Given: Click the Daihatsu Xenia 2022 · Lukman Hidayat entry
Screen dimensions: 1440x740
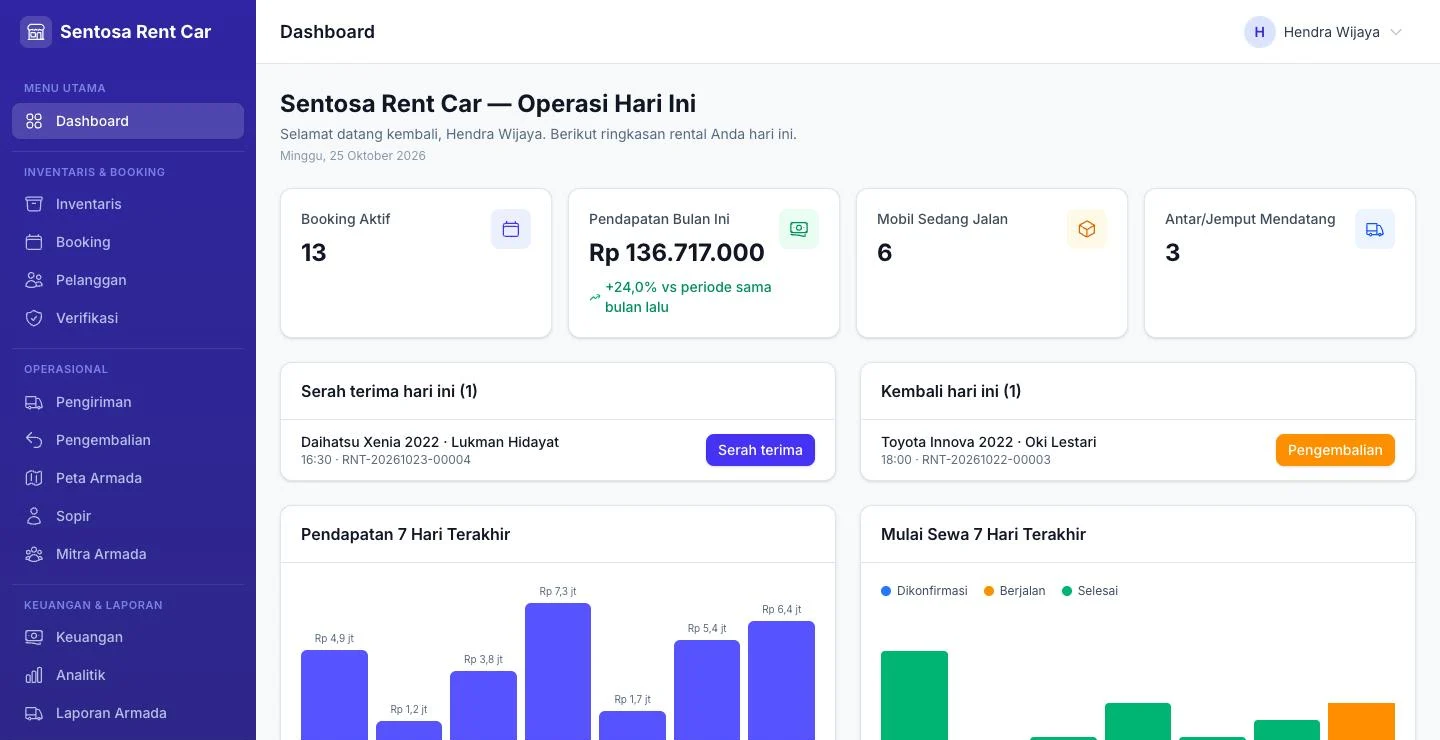Looking at the screenshot, I should coord(430,442).
